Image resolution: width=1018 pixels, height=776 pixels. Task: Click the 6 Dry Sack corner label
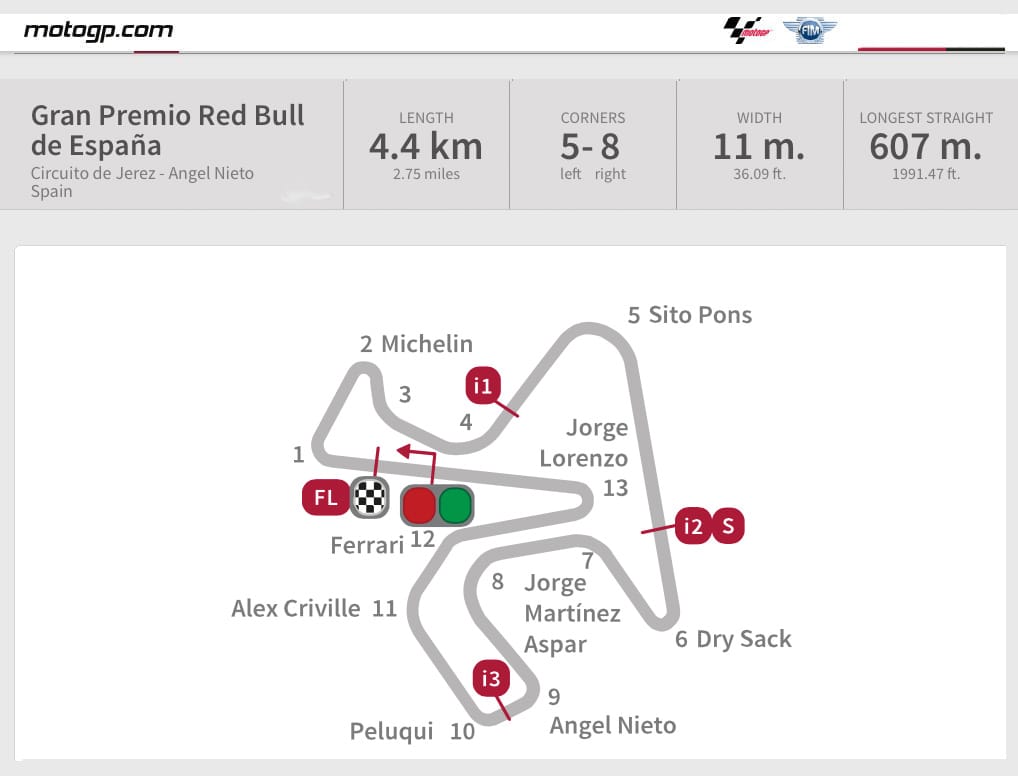click(733, 639)
